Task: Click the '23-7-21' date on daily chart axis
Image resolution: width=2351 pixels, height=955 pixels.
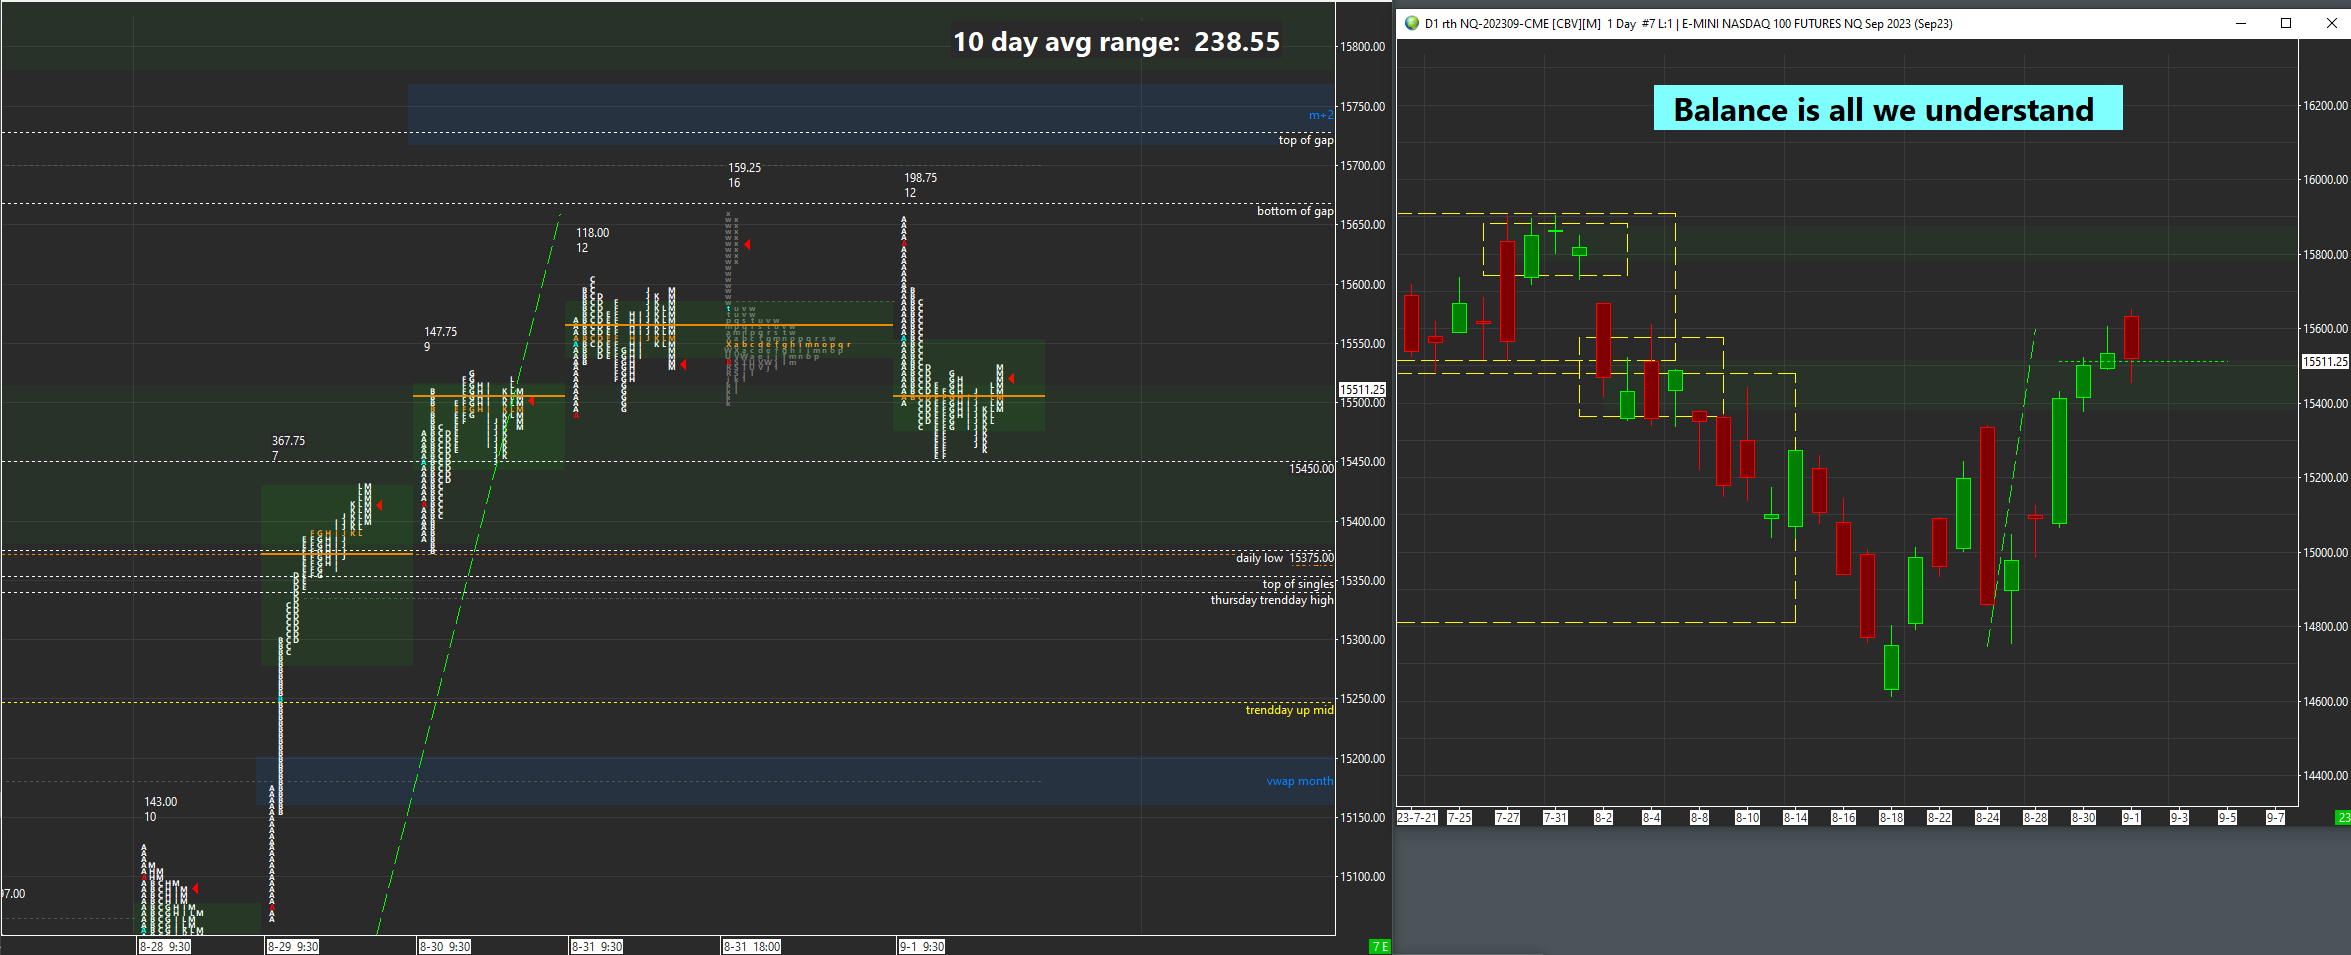Action: point(1417,818)
